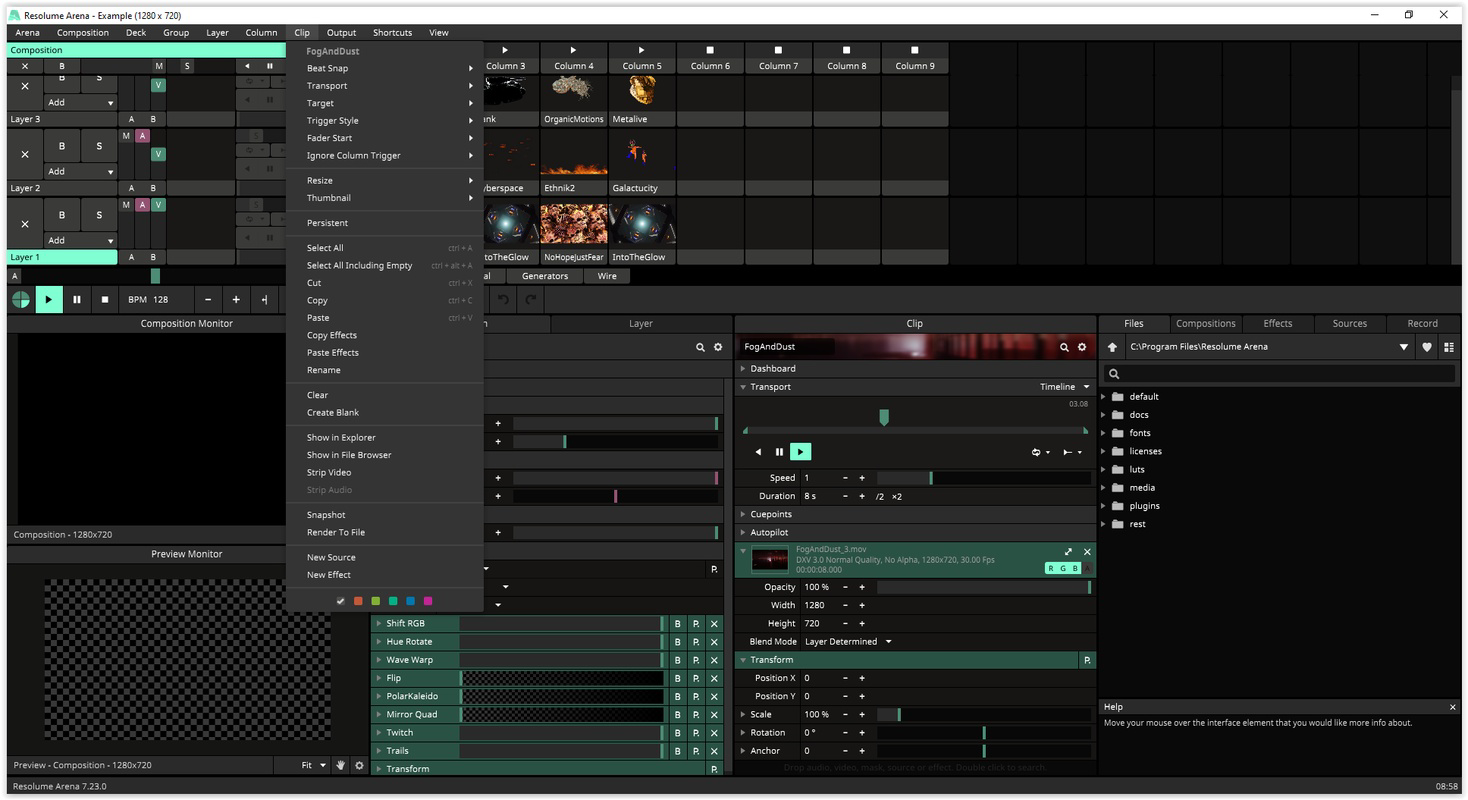
Task: Remove the Trails effect with X
Action: 714,751
